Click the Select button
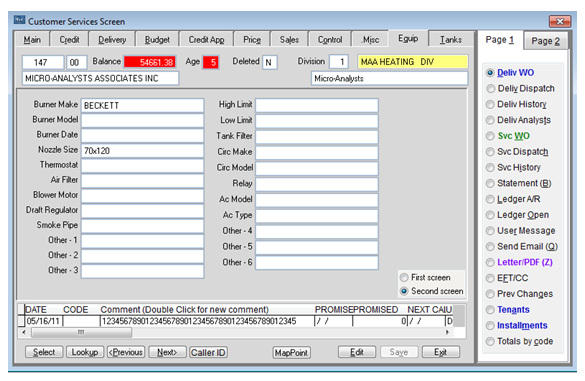The height and width of the screenshot is (381, 585). pos(44,352)
